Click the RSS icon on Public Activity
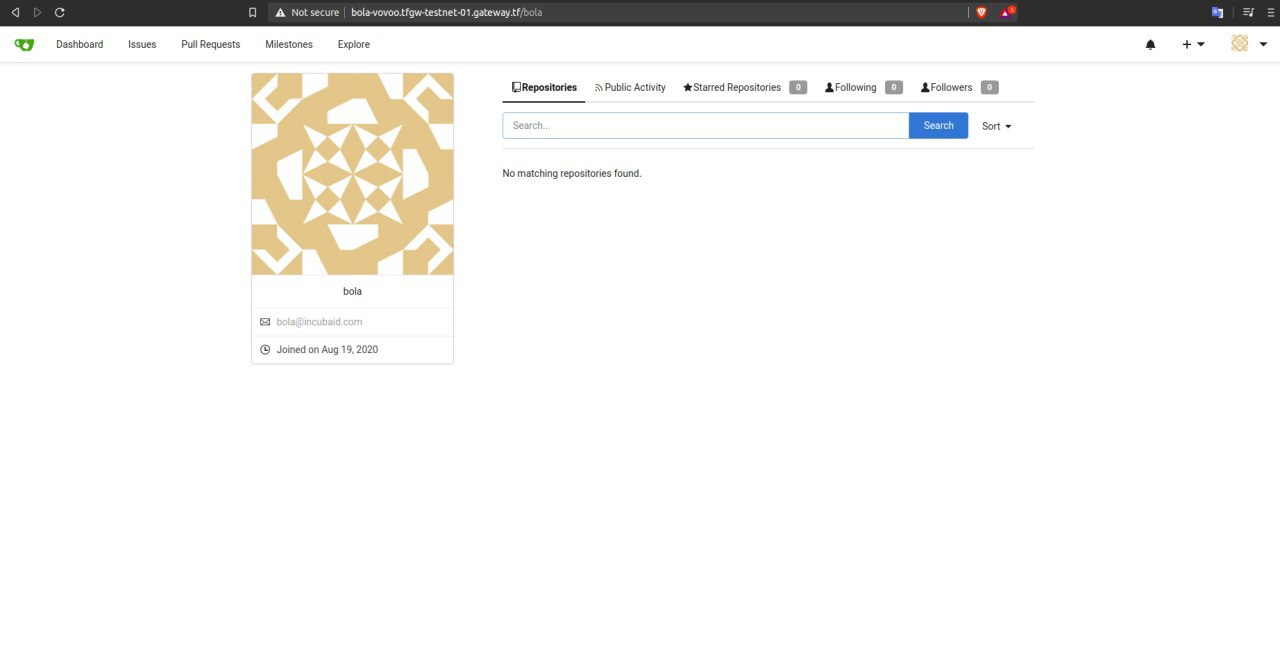This screenshot has height=668, width=1280. (598, 87)
